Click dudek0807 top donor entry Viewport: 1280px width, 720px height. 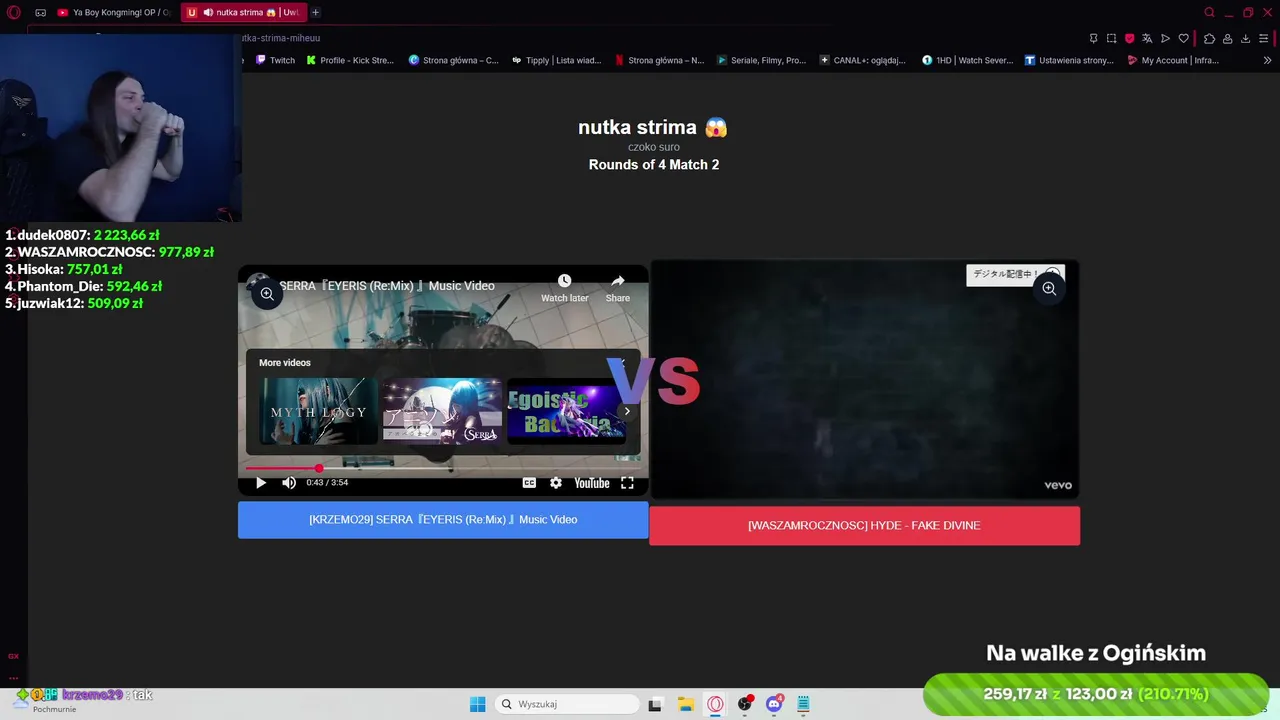82,236
